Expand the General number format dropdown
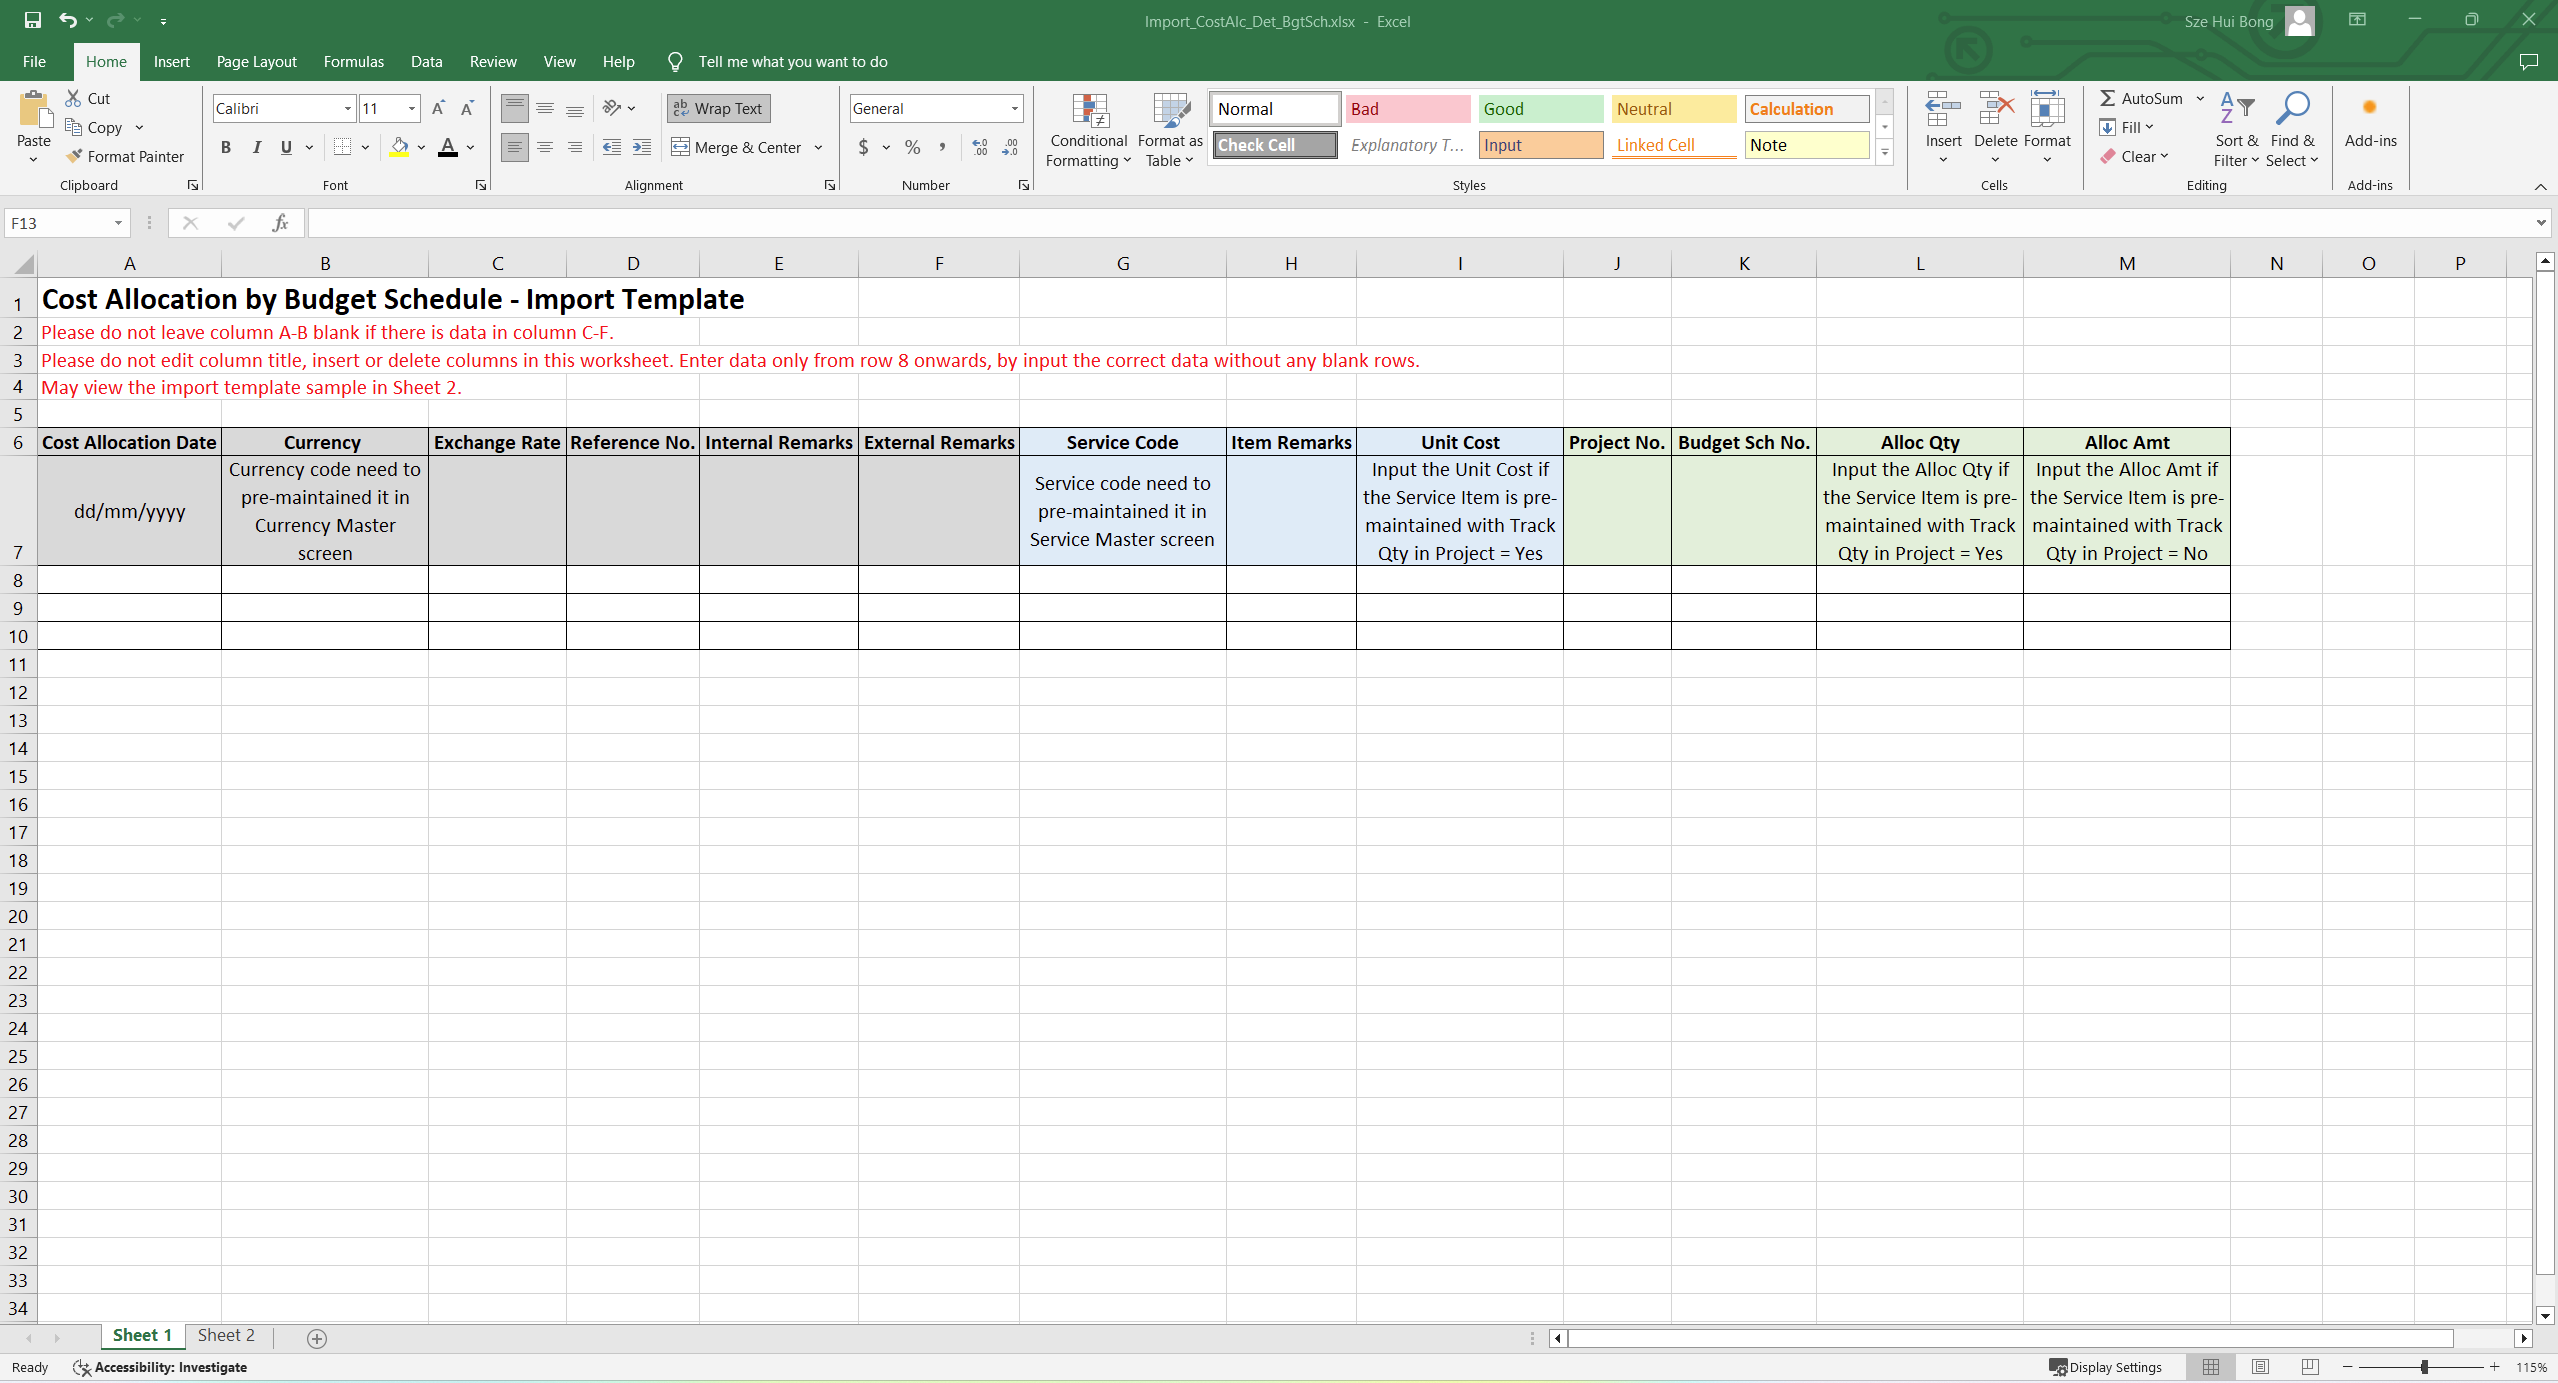Screen dimensions: 2558x1383 pos(1014,108)
